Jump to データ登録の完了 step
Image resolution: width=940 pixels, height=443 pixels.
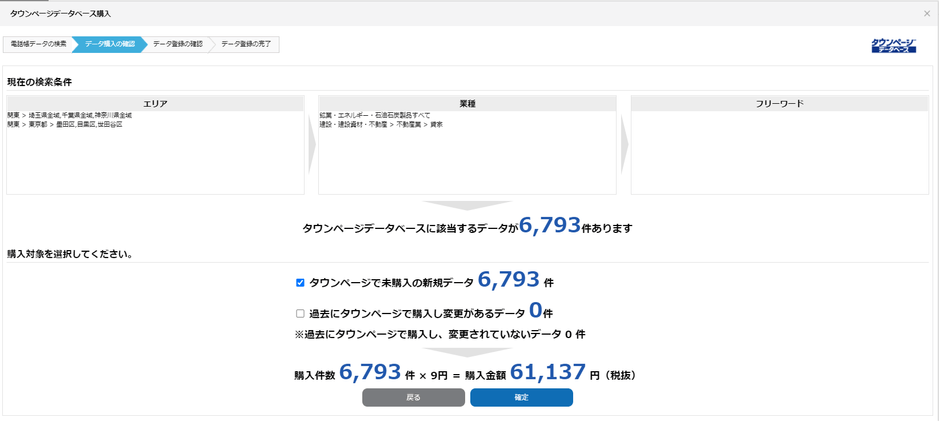tap(246, 44)
